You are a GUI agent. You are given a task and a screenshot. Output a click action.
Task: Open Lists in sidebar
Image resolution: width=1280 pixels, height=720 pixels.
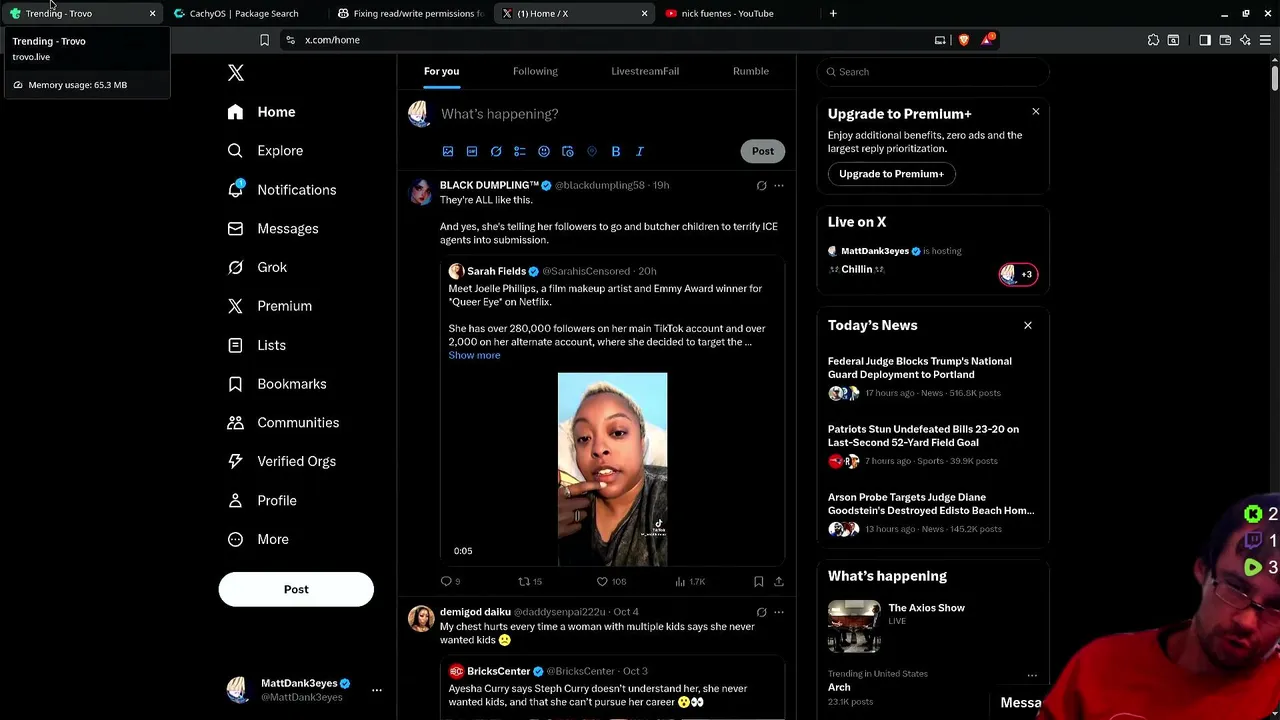[257, 345]
